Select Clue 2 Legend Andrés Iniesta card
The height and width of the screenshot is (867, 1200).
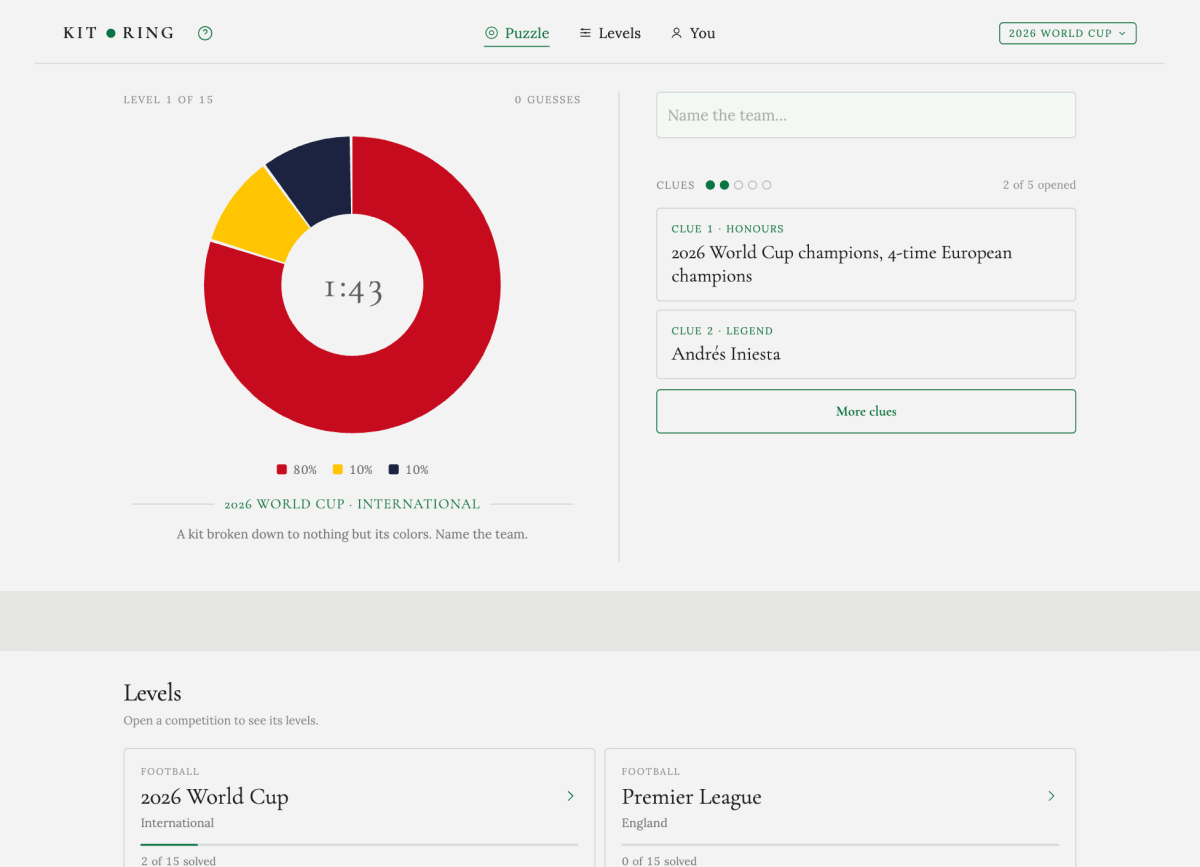(866, 344)
